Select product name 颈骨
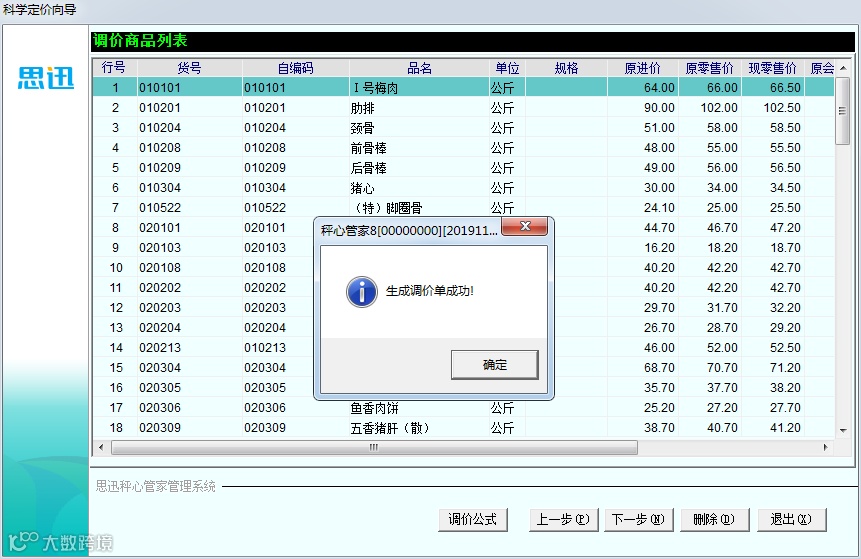This screenshot has height=559, width=861. (x=362, y=128)
